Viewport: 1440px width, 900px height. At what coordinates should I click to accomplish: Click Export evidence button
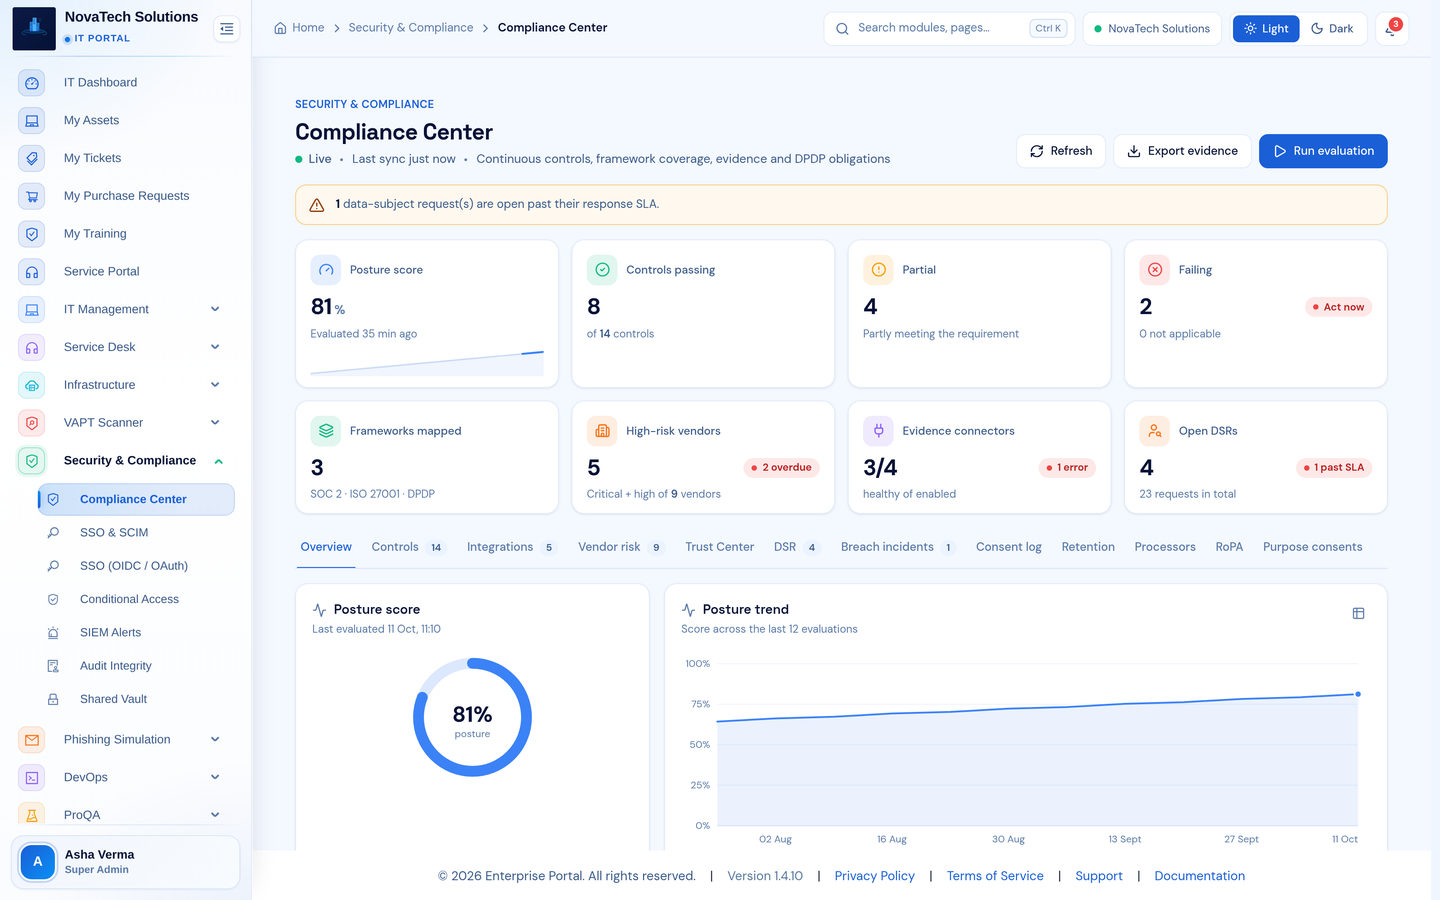pyautogui.click(x=1182, y=151)
